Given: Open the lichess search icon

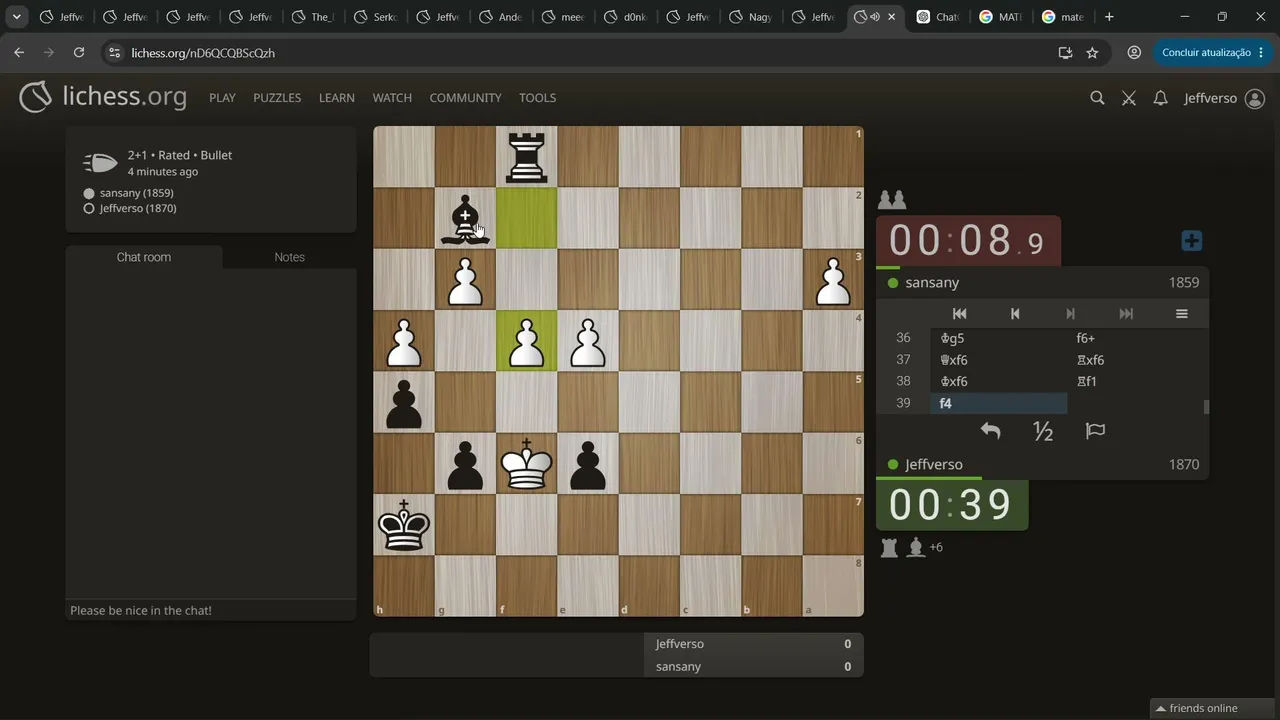Looking at the screenshot, I should coord(1097,98).
